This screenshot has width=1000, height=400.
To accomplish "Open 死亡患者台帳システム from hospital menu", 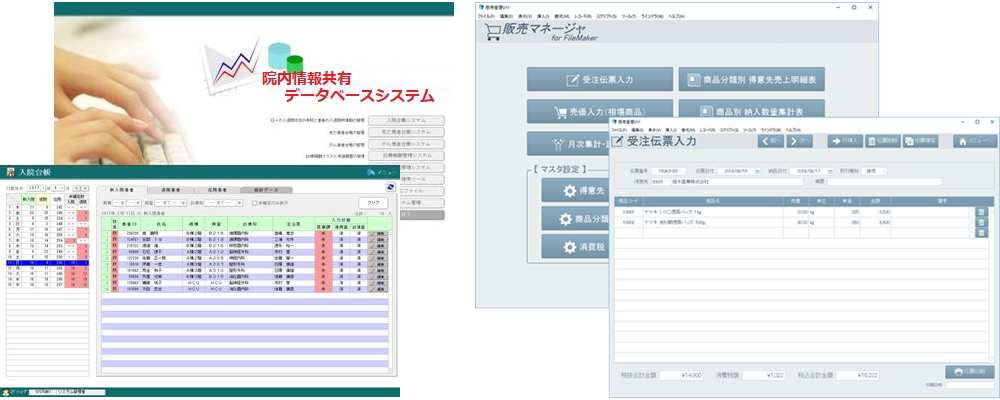I will pos(406,132).
